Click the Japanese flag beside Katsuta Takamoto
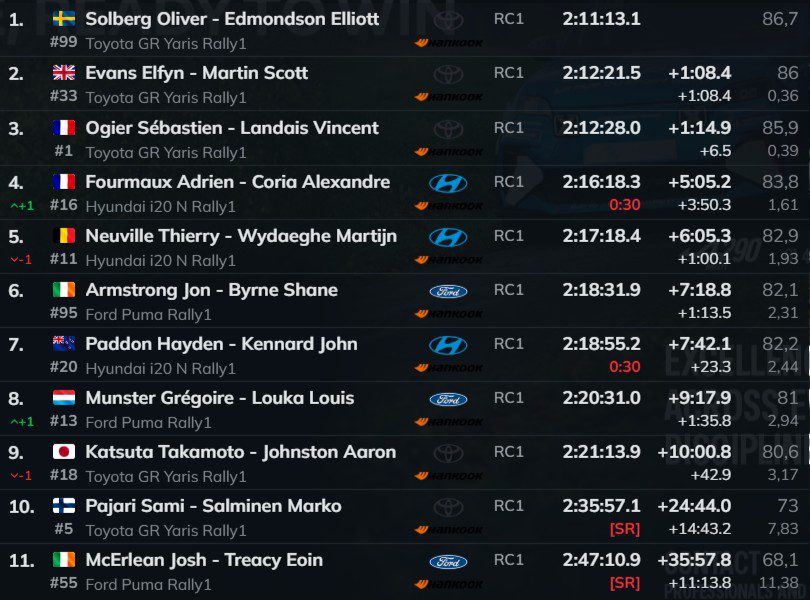Viewport: 810px width, 600px height. click(x=63, y=452)
